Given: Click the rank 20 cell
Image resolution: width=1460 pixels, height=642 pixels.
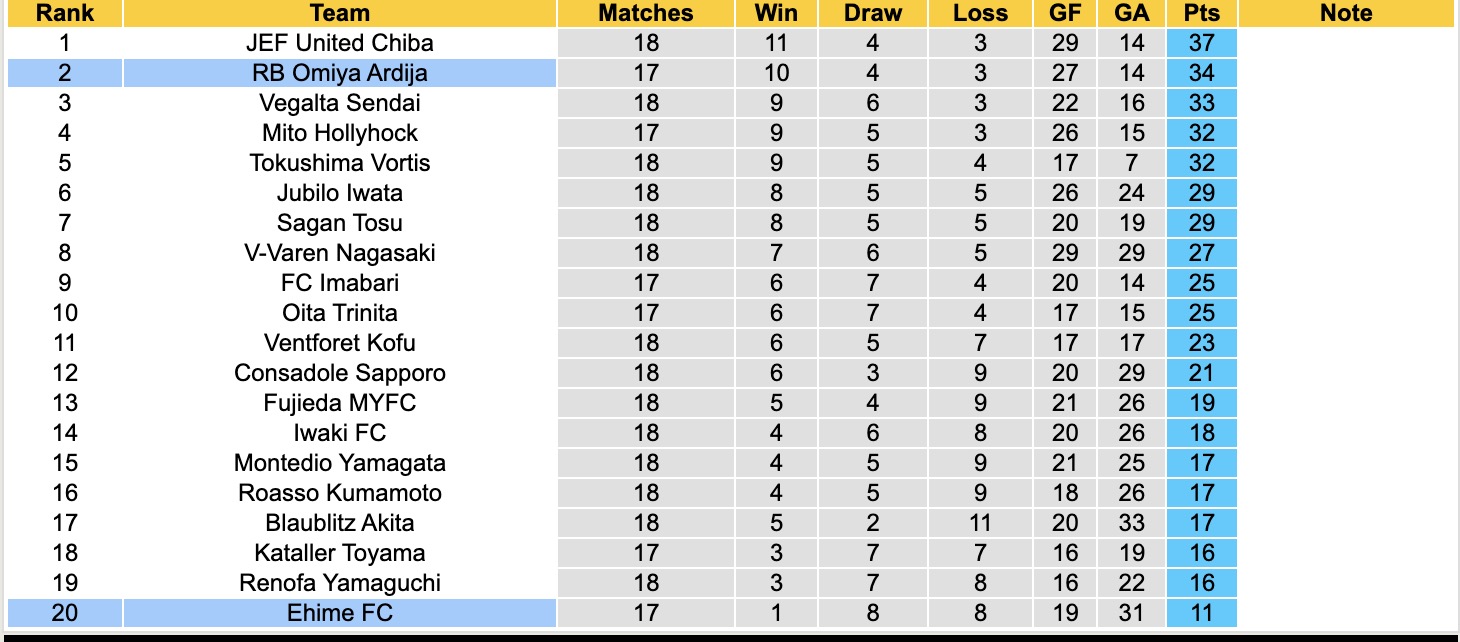Looking at the screenshot, I should click(x=64, y=613).
